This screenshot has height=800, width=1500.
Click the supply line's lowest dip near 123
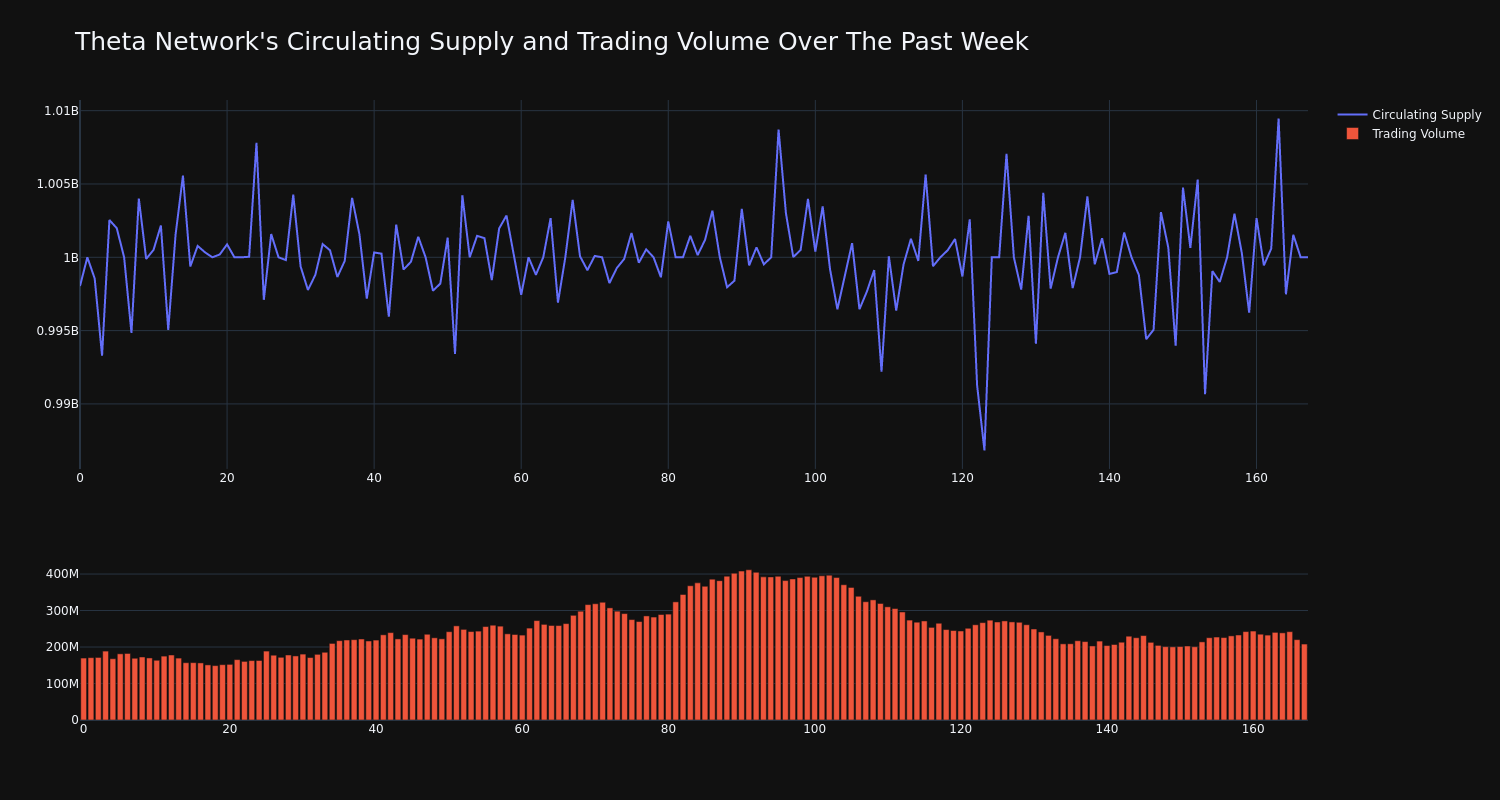984,449
